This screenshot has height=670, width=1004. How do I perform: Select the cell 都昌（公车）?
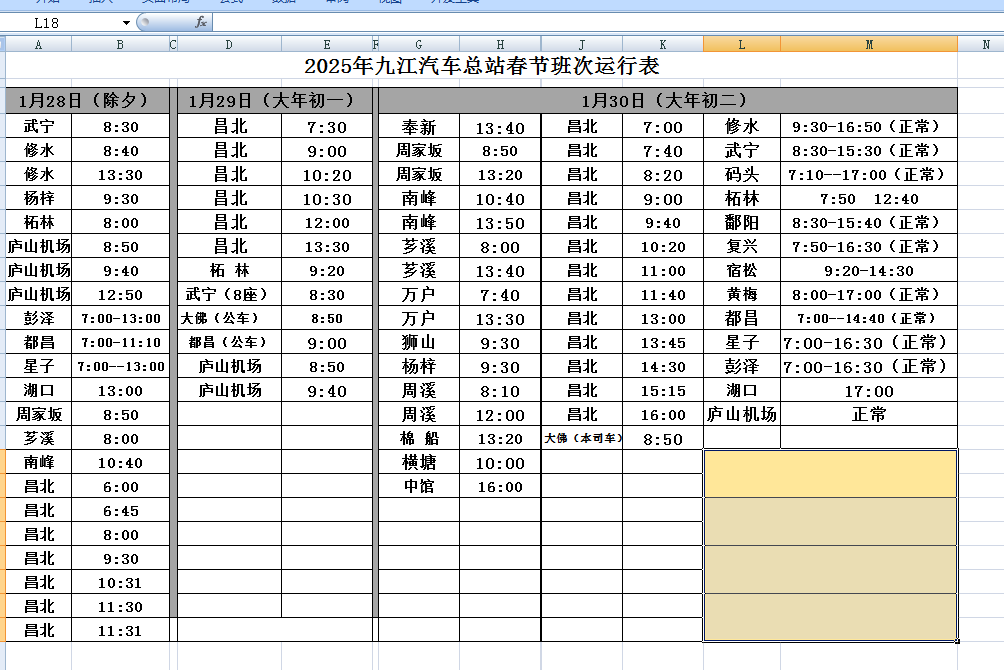pos(229,343)
